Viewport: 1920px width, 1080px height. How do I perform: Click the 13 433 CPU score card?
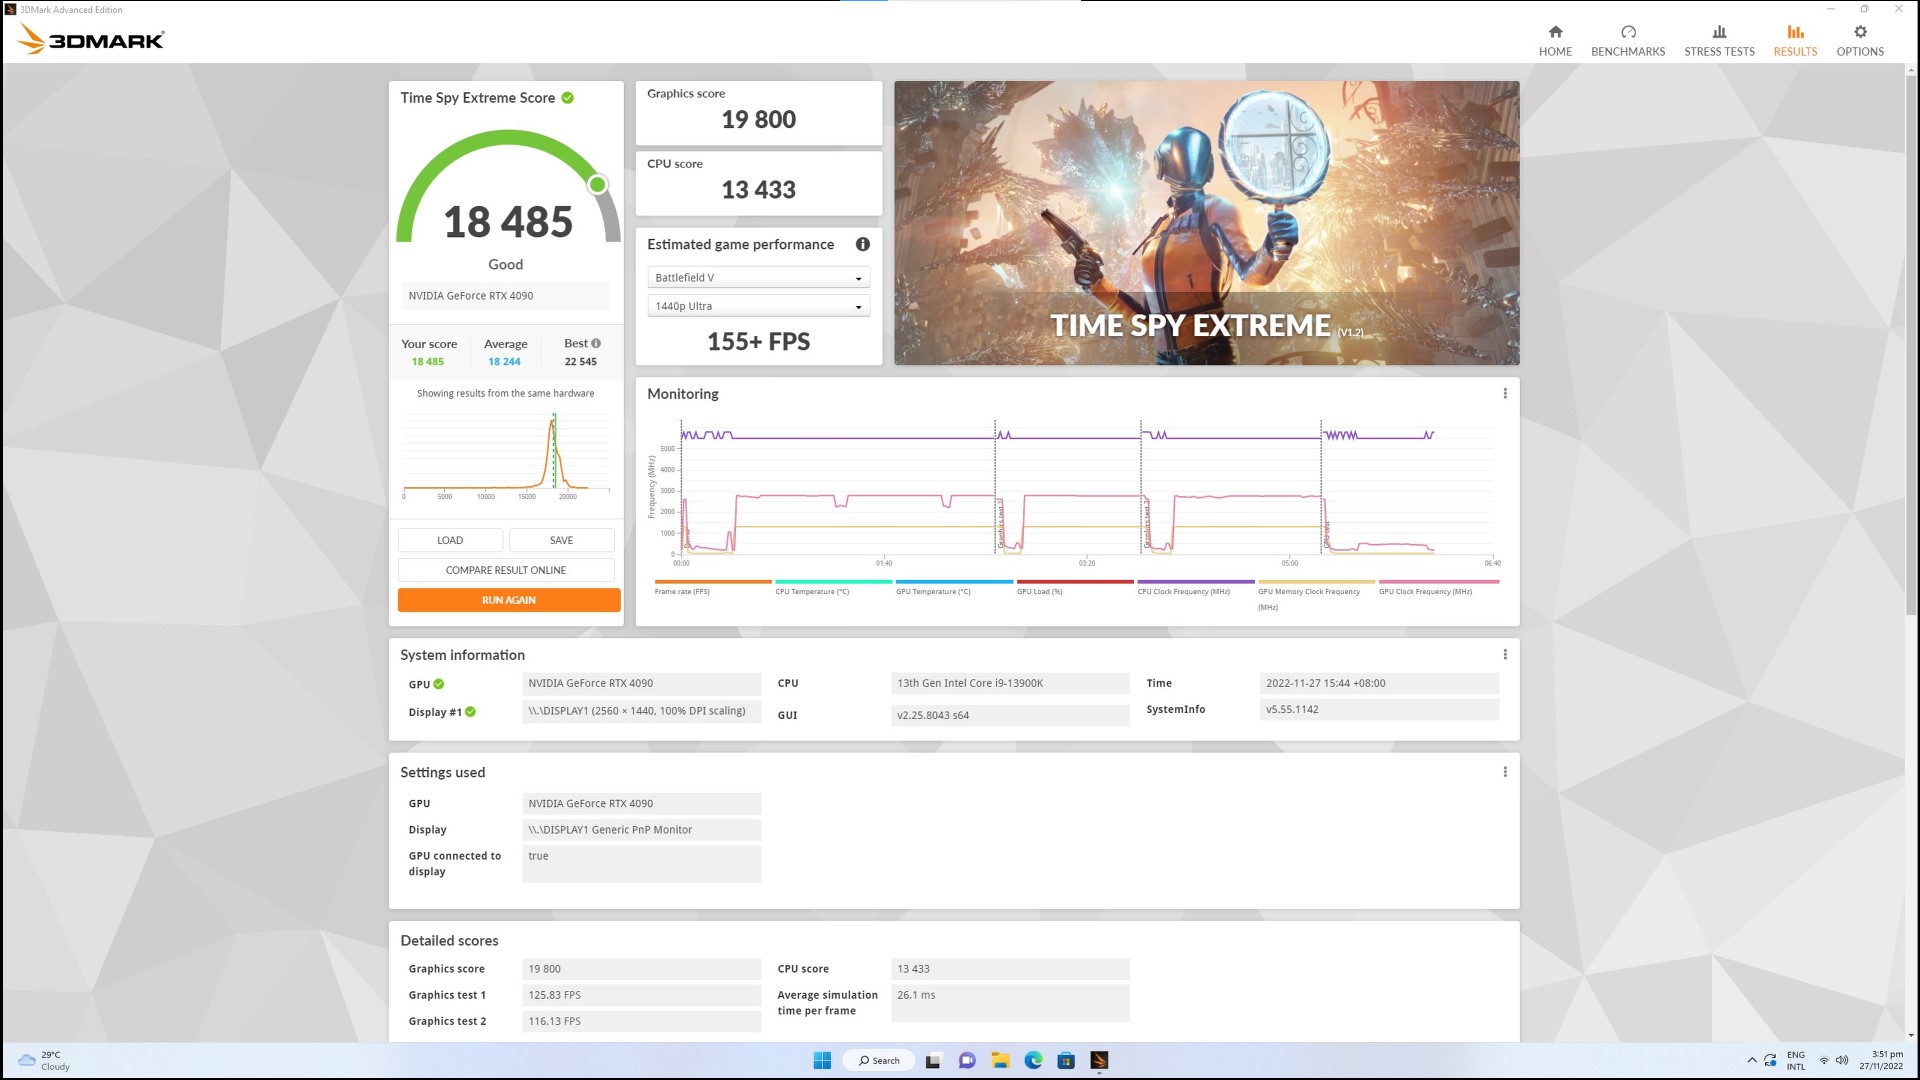[759, 183]
